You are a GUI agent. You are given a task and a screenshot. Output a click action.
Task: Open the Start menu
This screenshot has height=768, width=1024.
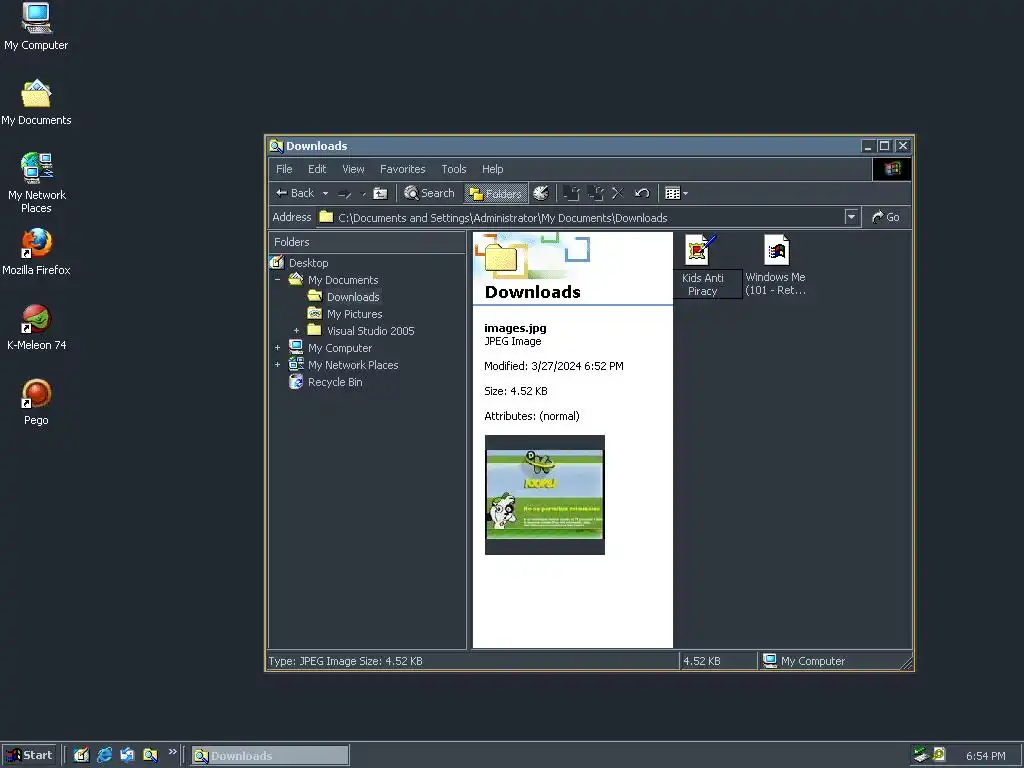click(29, 756)
